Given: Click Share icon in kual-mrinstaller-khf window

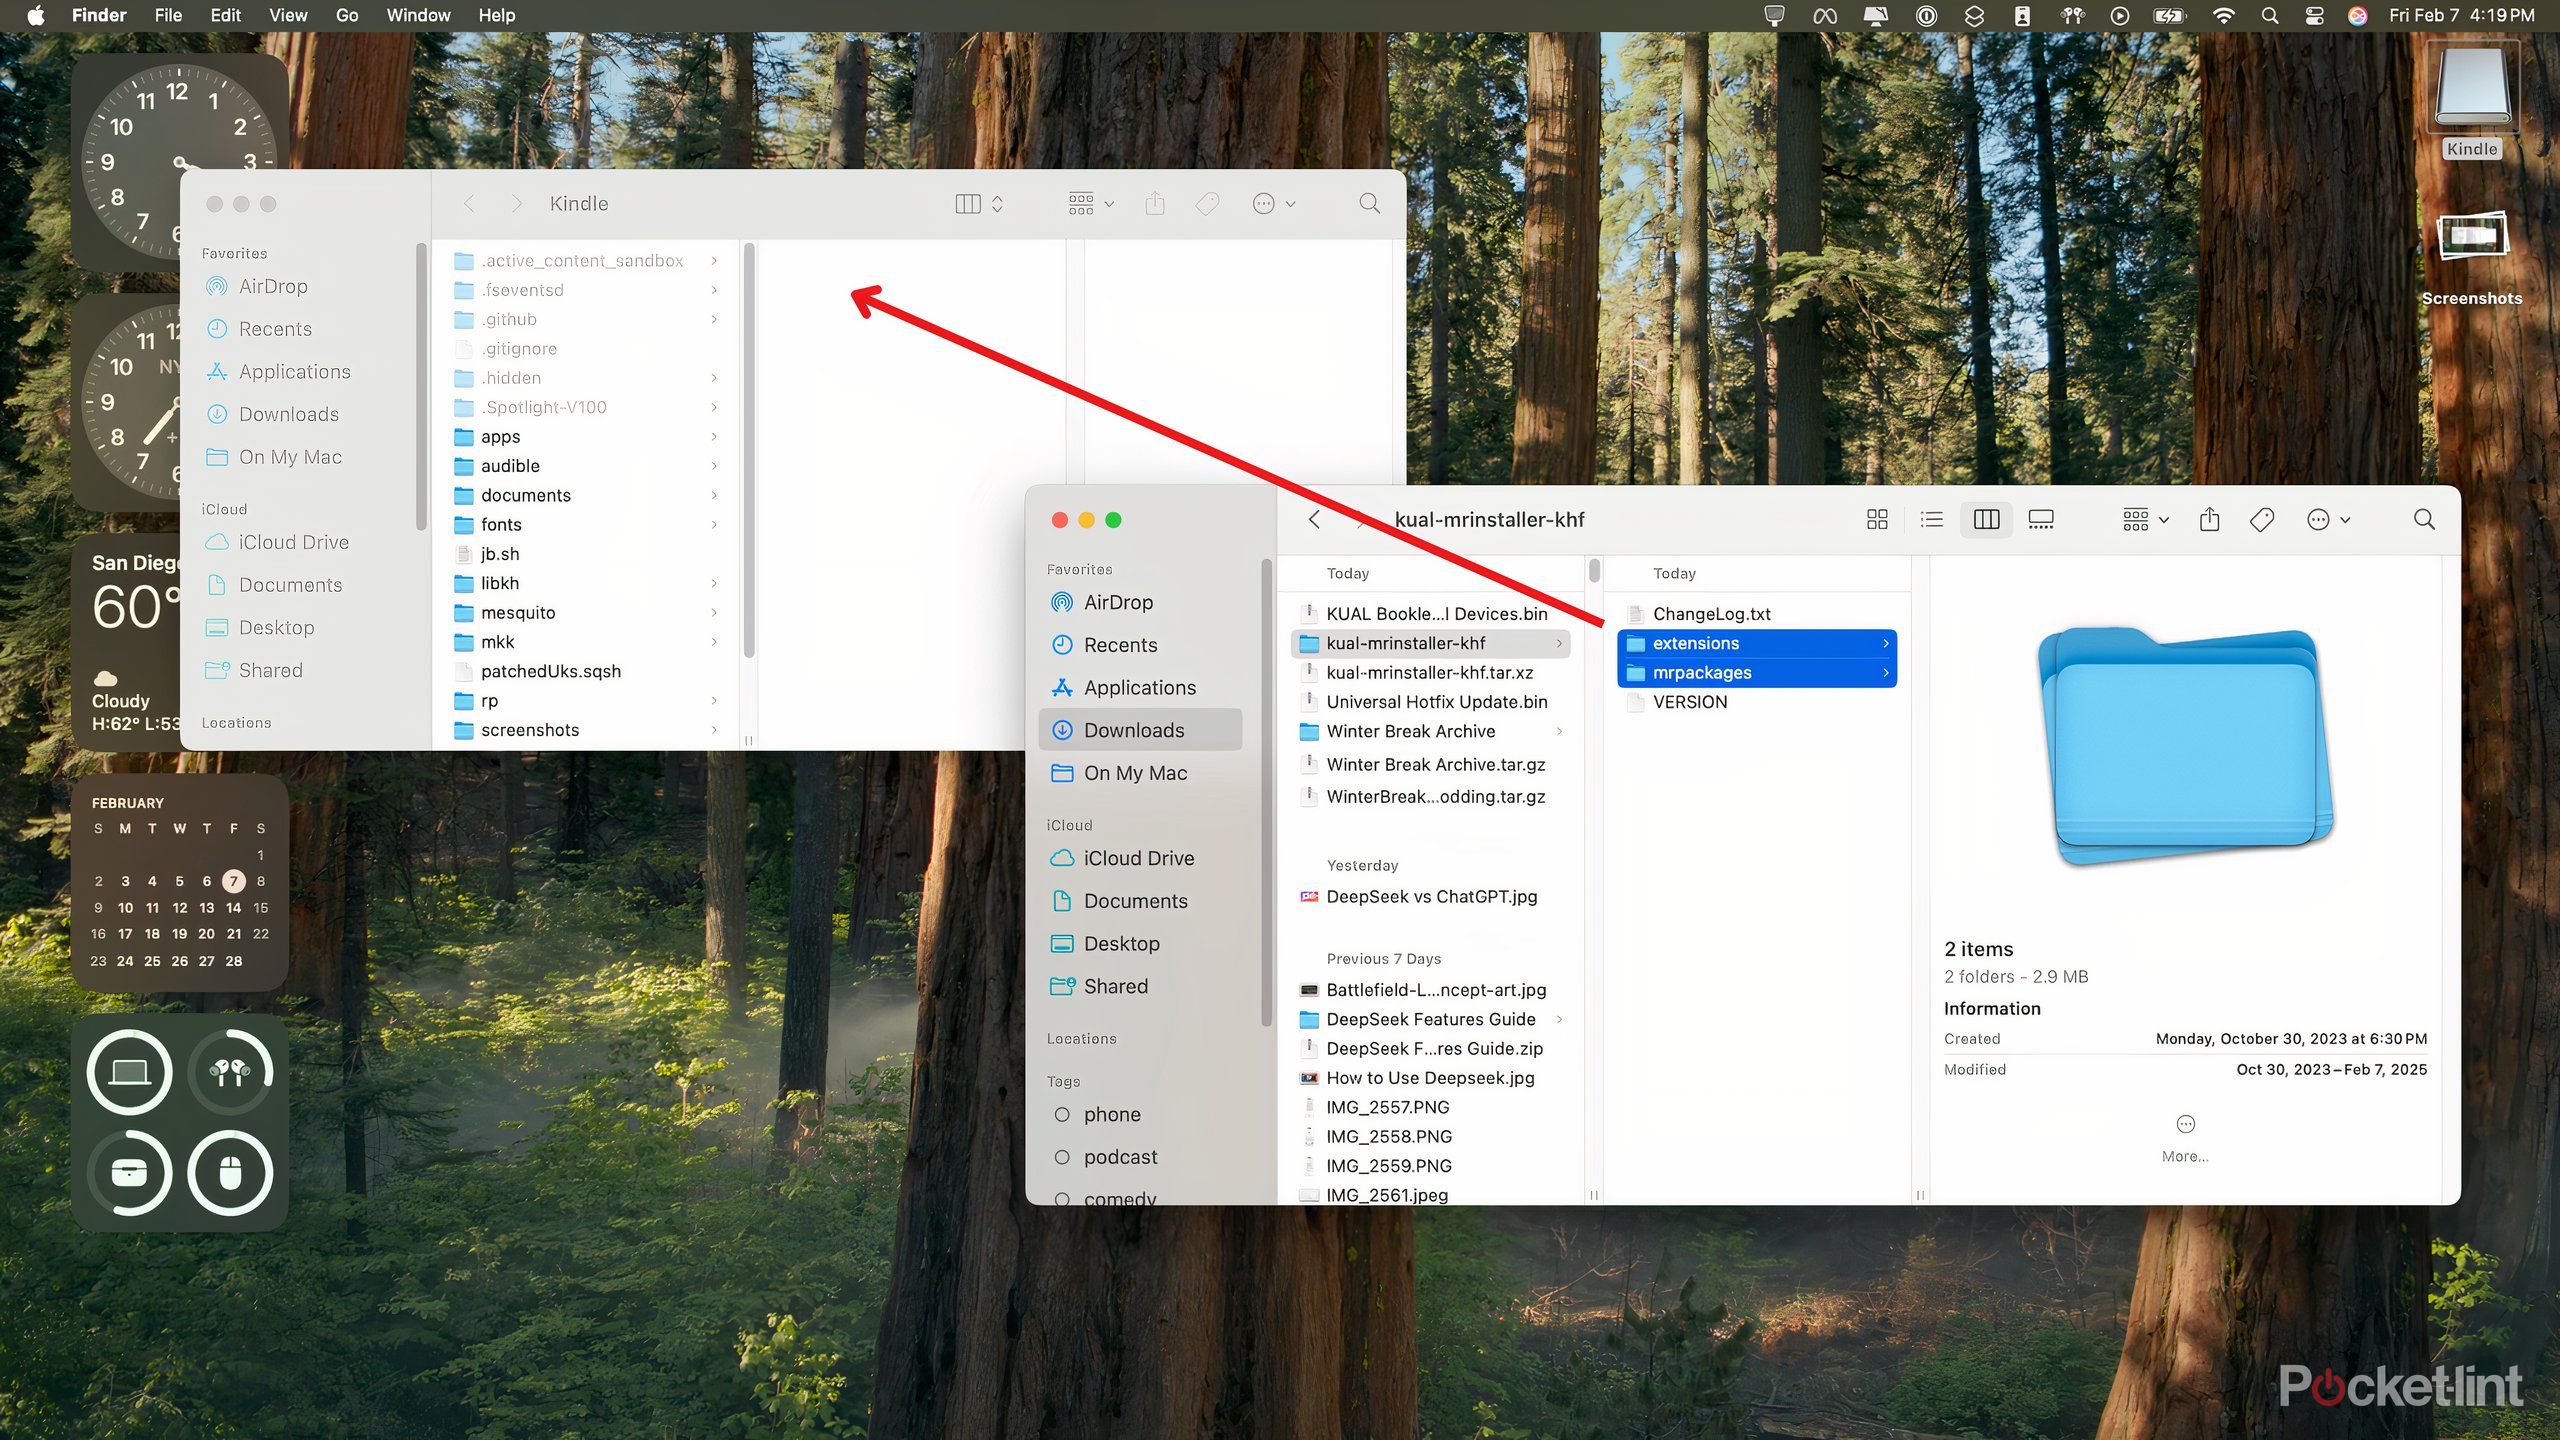Looking at the screenshot, I should pos(2210,519).
